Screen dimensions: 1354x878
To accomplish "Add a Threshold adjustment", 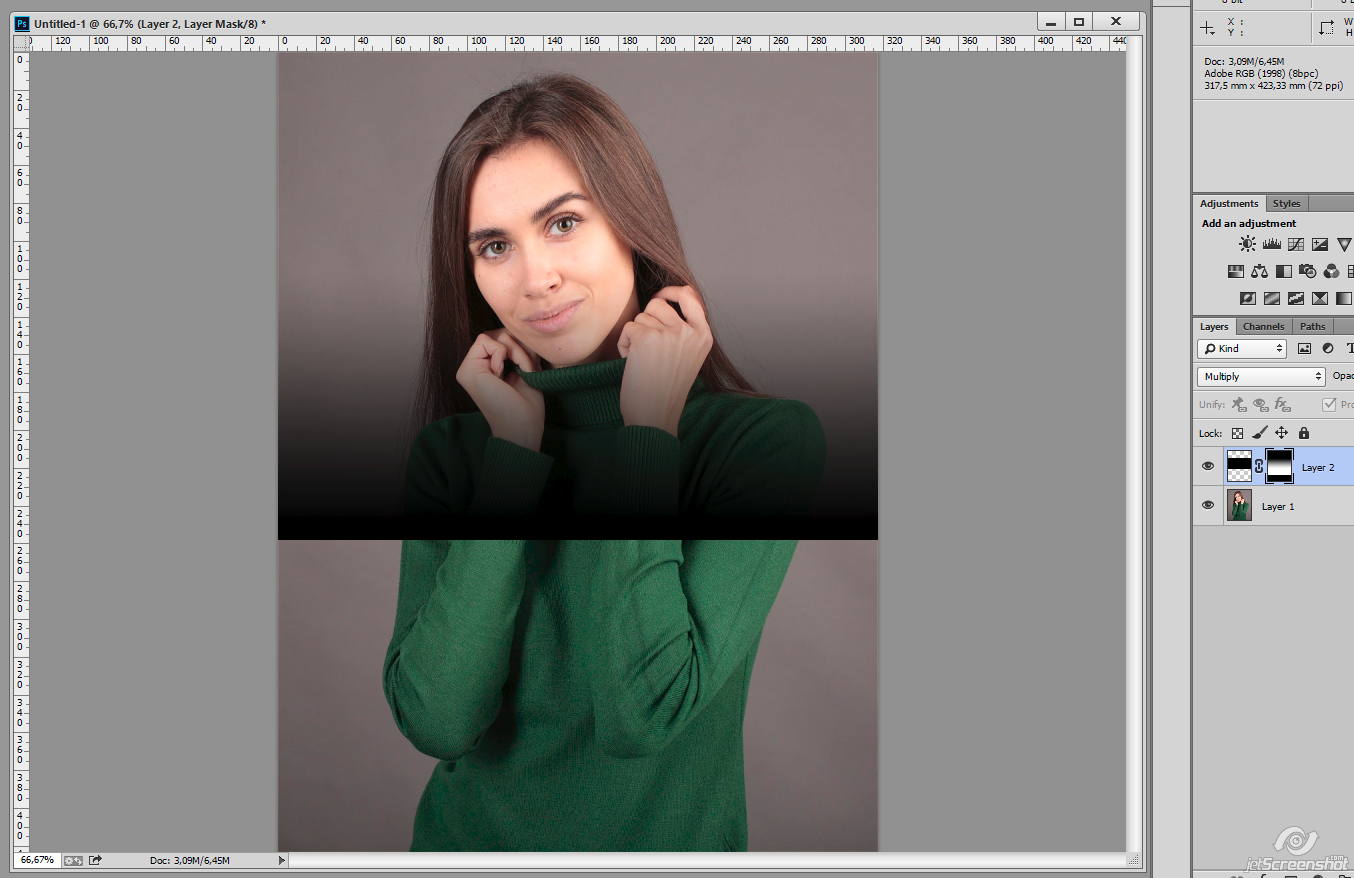I will point(1296,298).
